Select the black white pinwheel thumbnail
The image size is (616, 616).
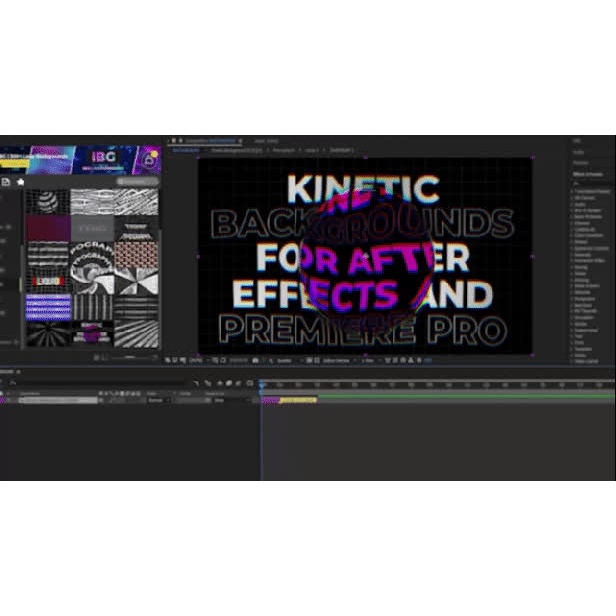(136, 280)
